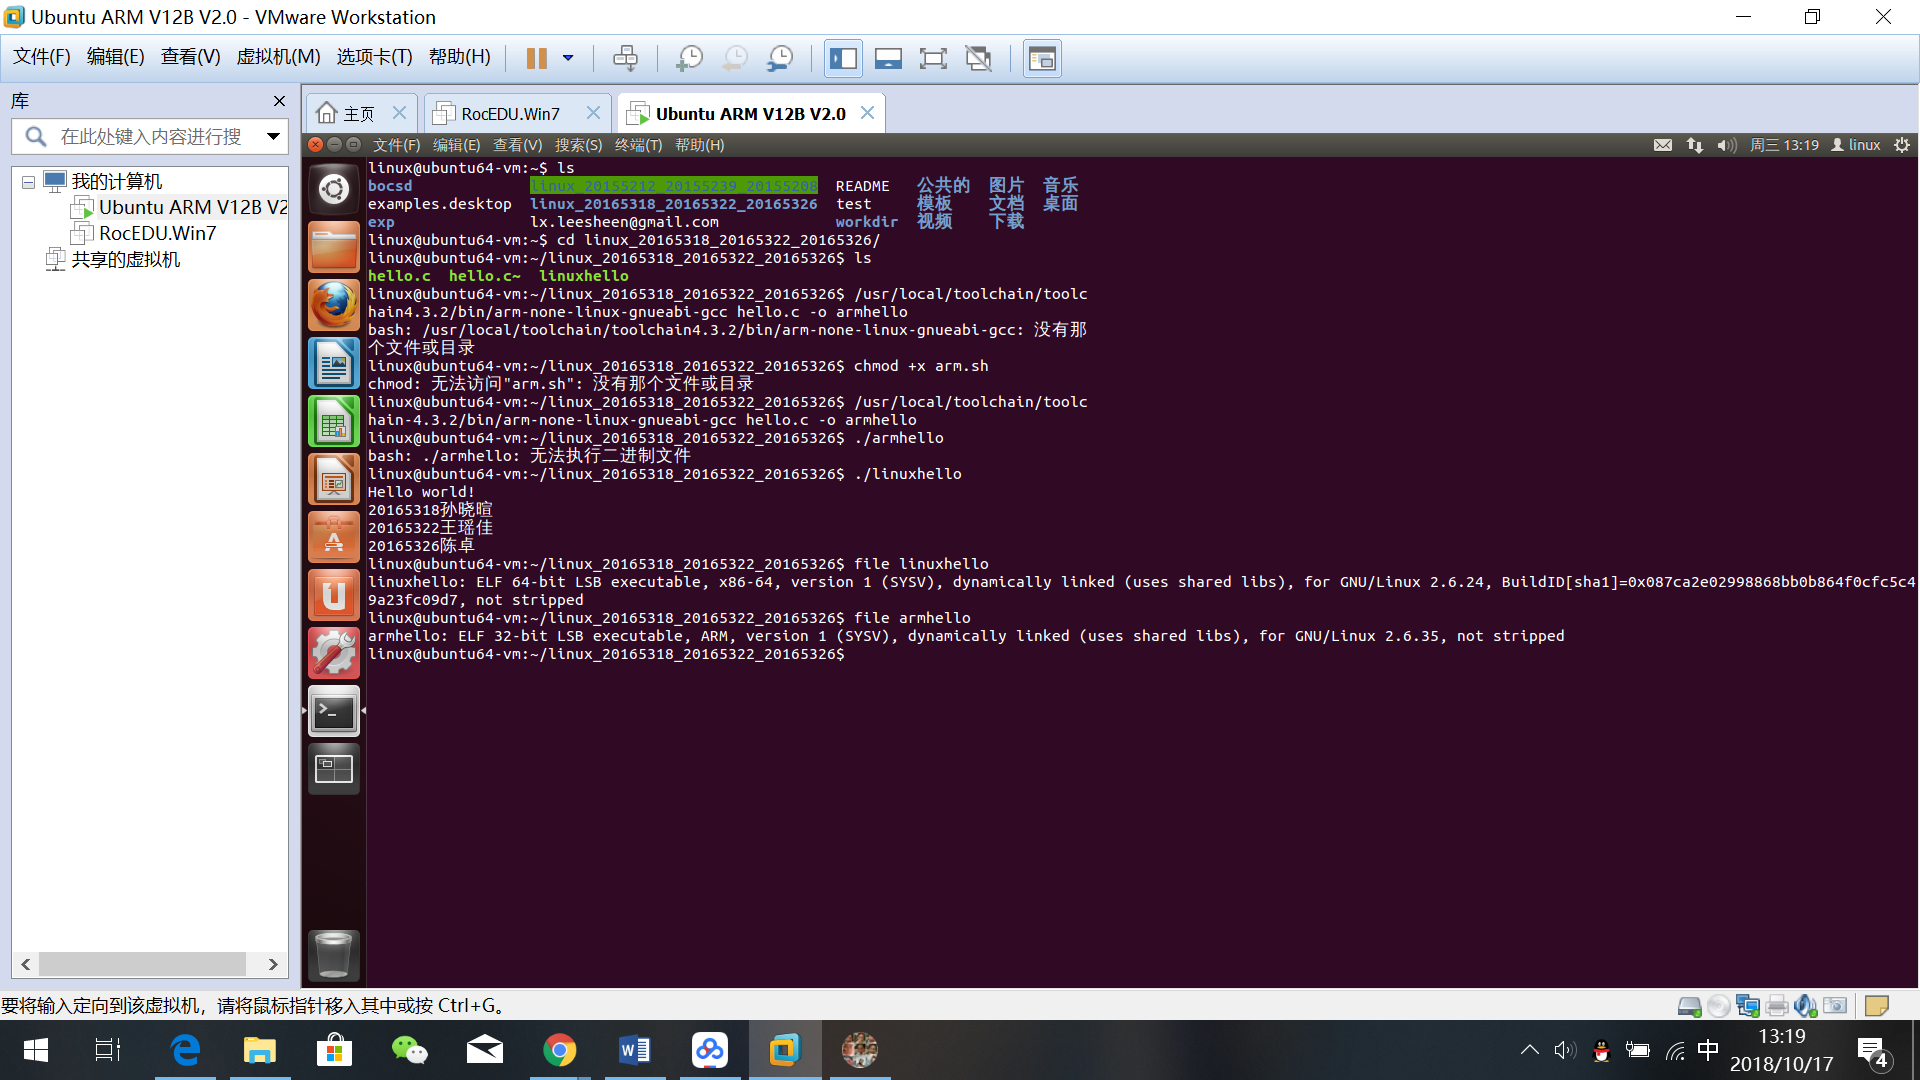Launch LibreOffice Calc from launcher
This screenshot has width=1920, height=1080.
(x=334, y=421)
